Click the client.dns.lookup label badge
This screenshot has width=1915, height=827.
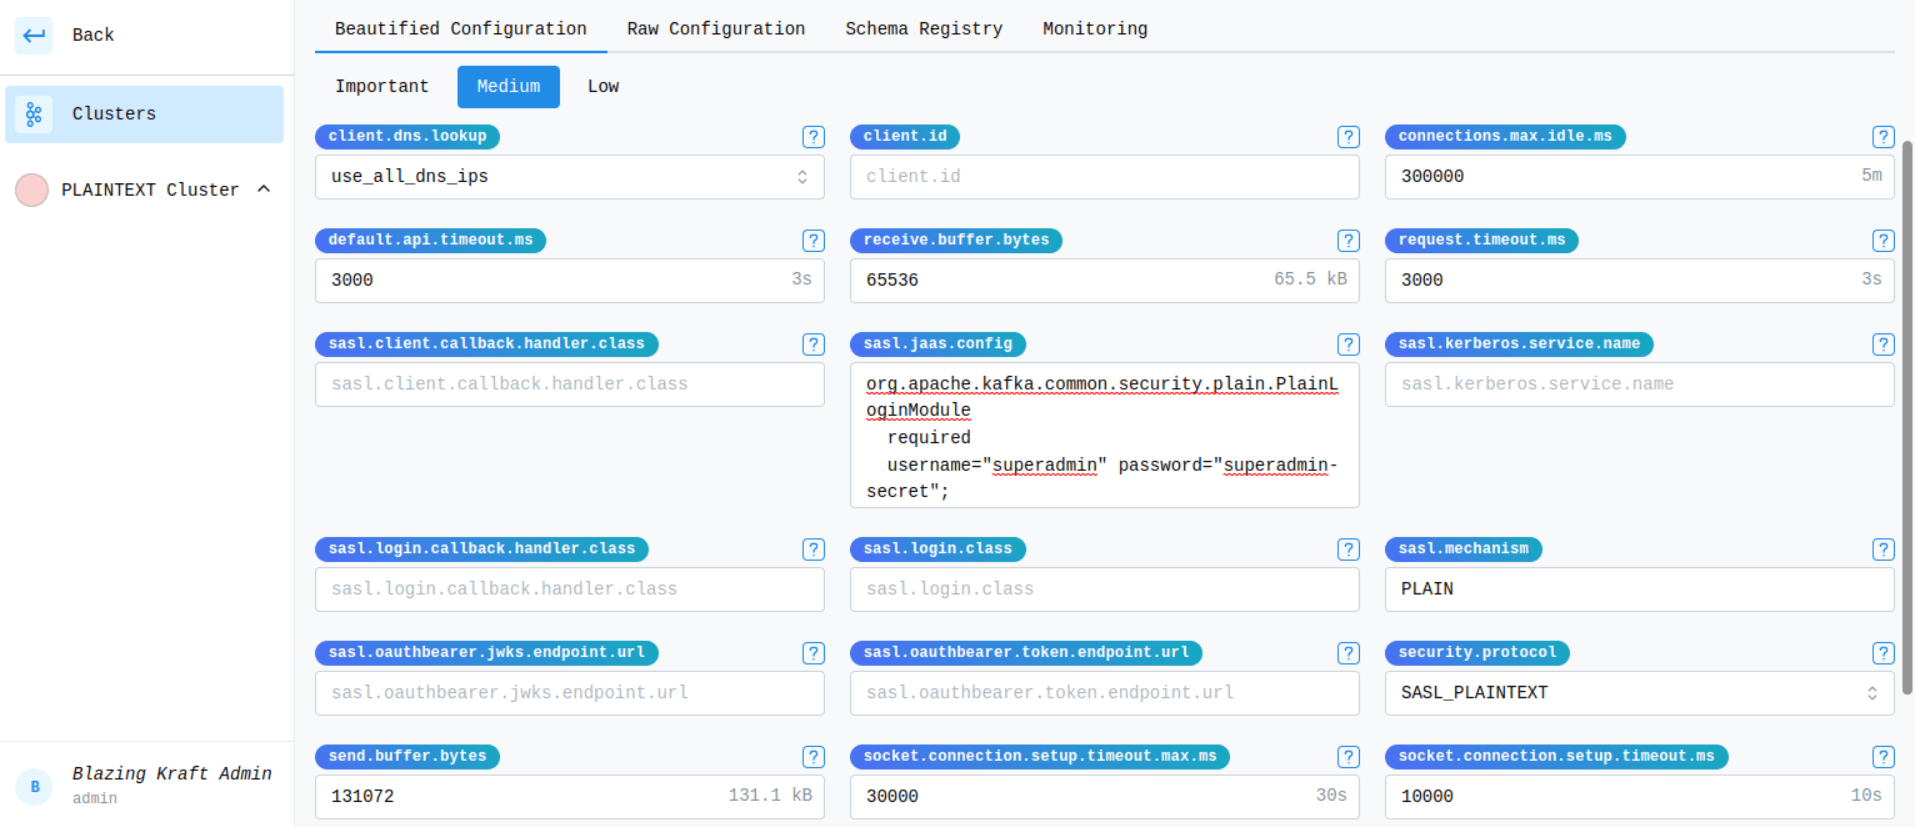coord(407,137)
